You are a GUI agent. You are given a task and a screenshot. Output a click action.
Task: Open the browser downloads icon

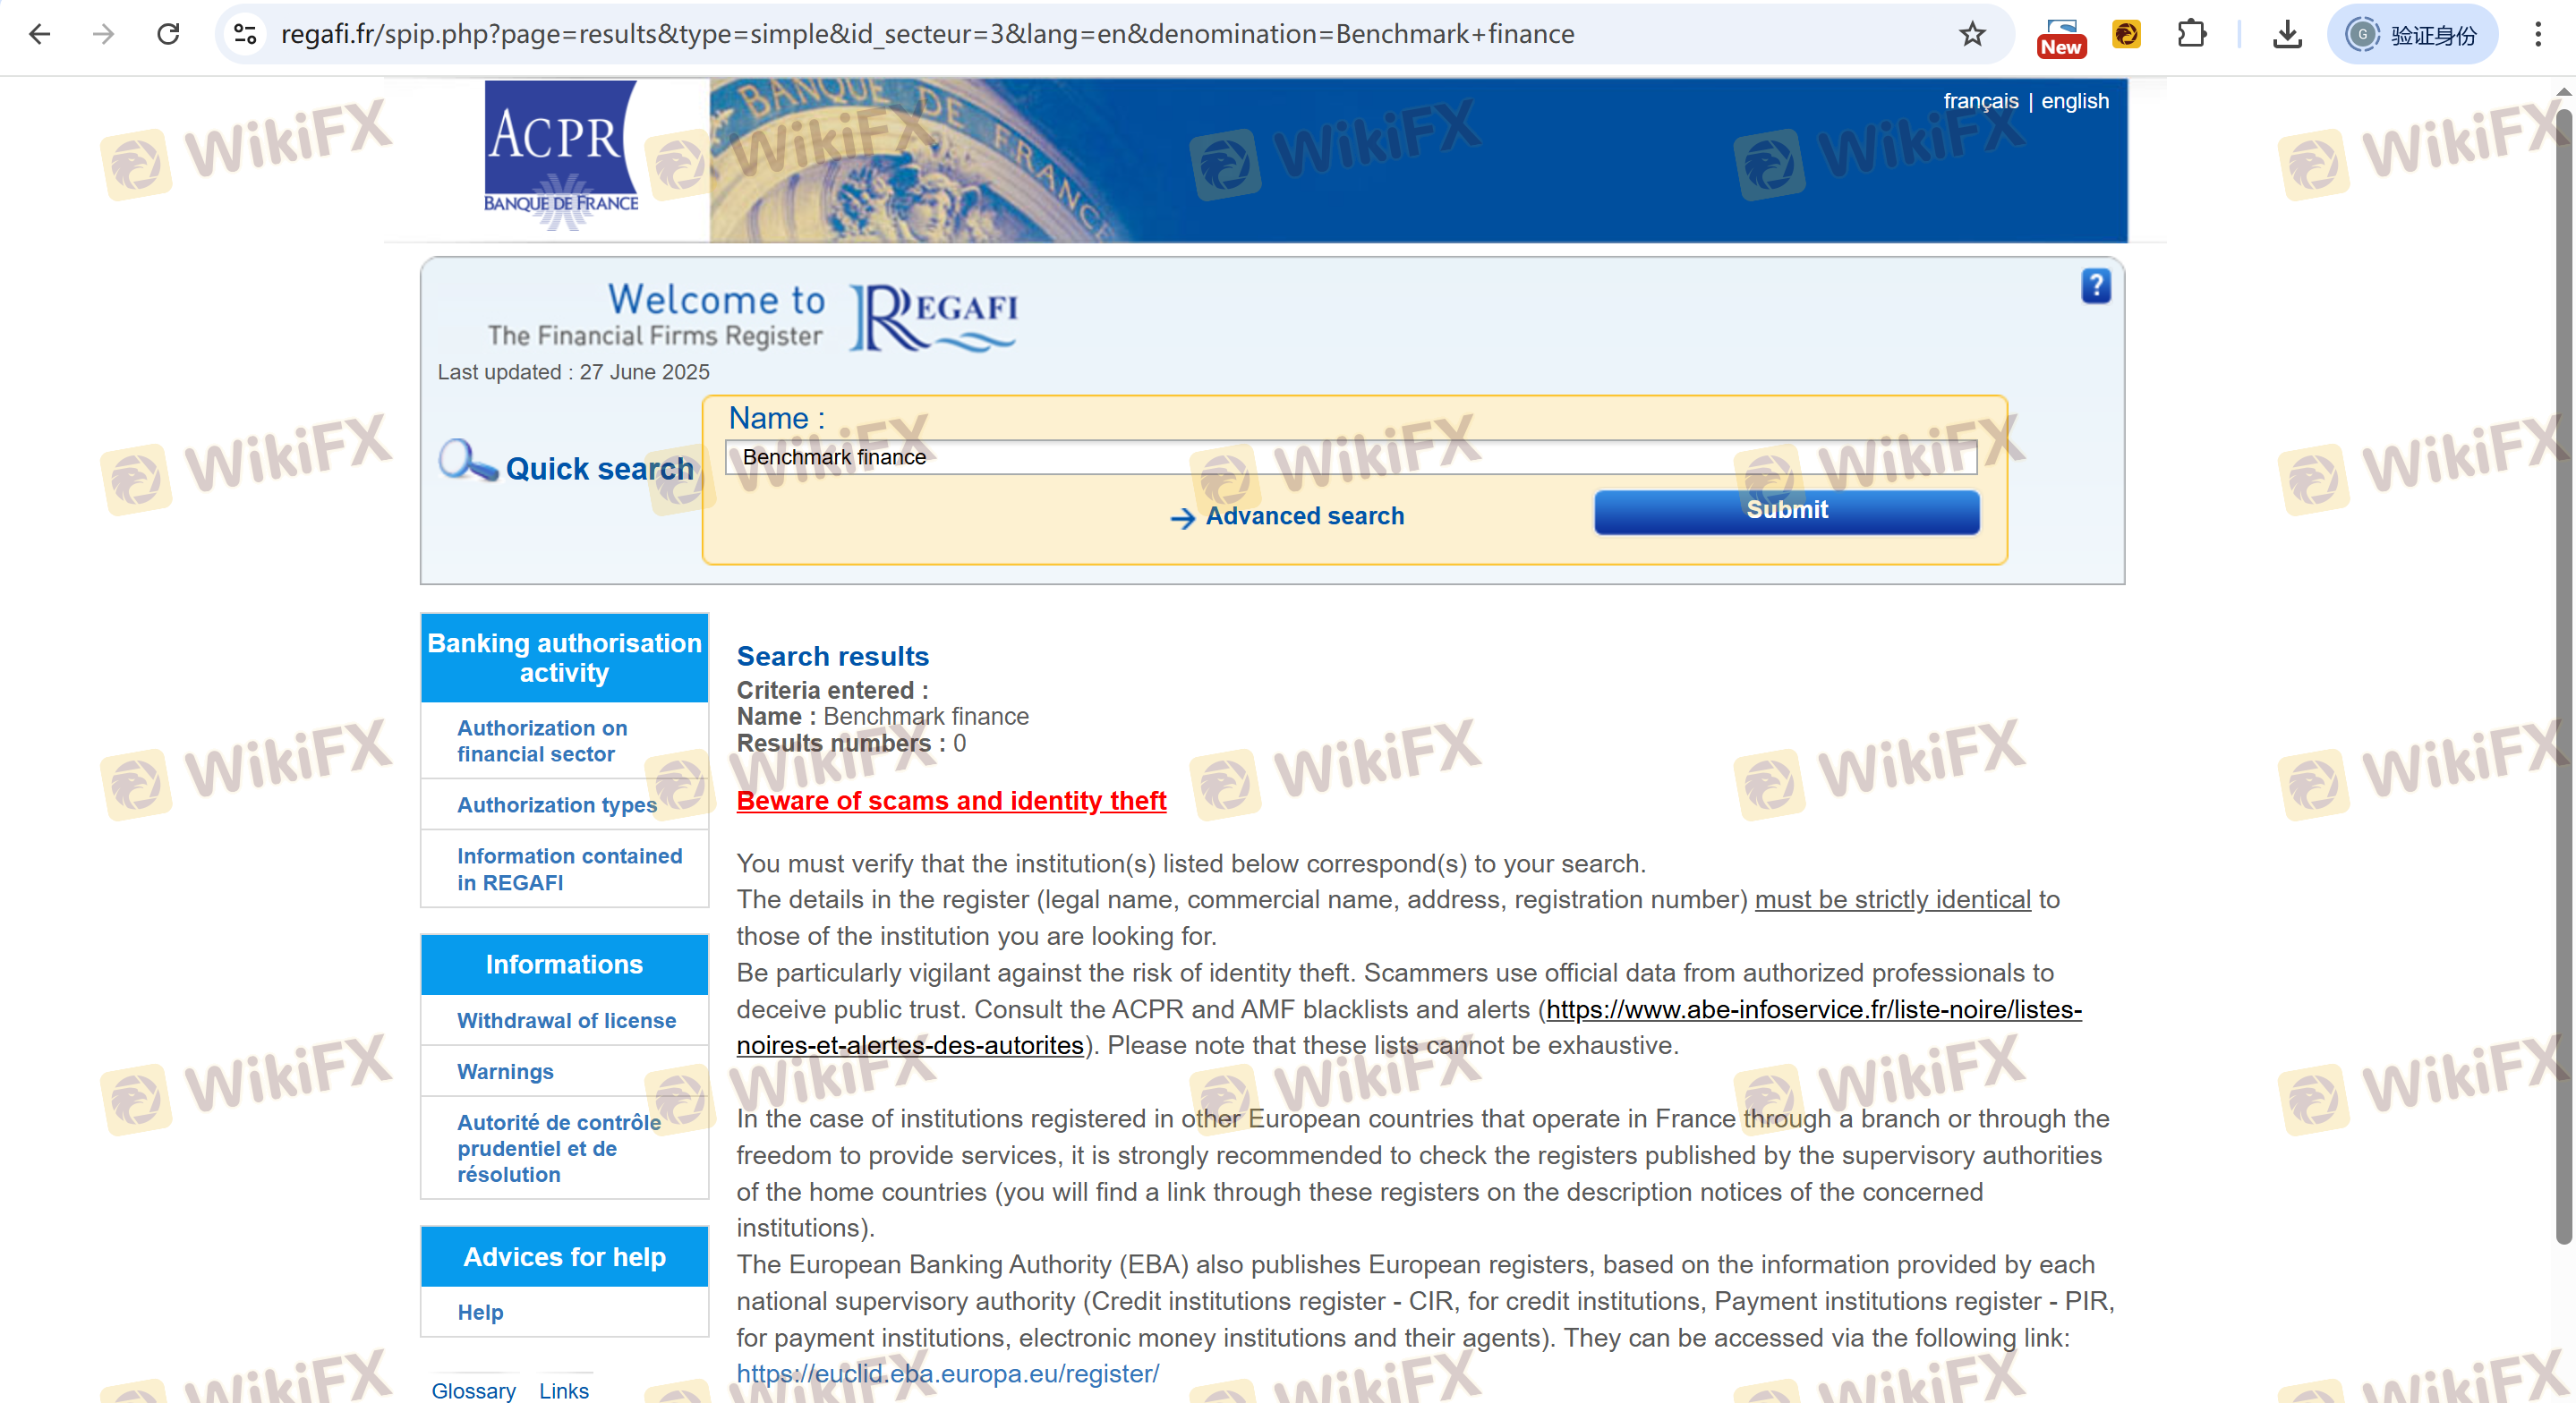[x=2287, y=34]
